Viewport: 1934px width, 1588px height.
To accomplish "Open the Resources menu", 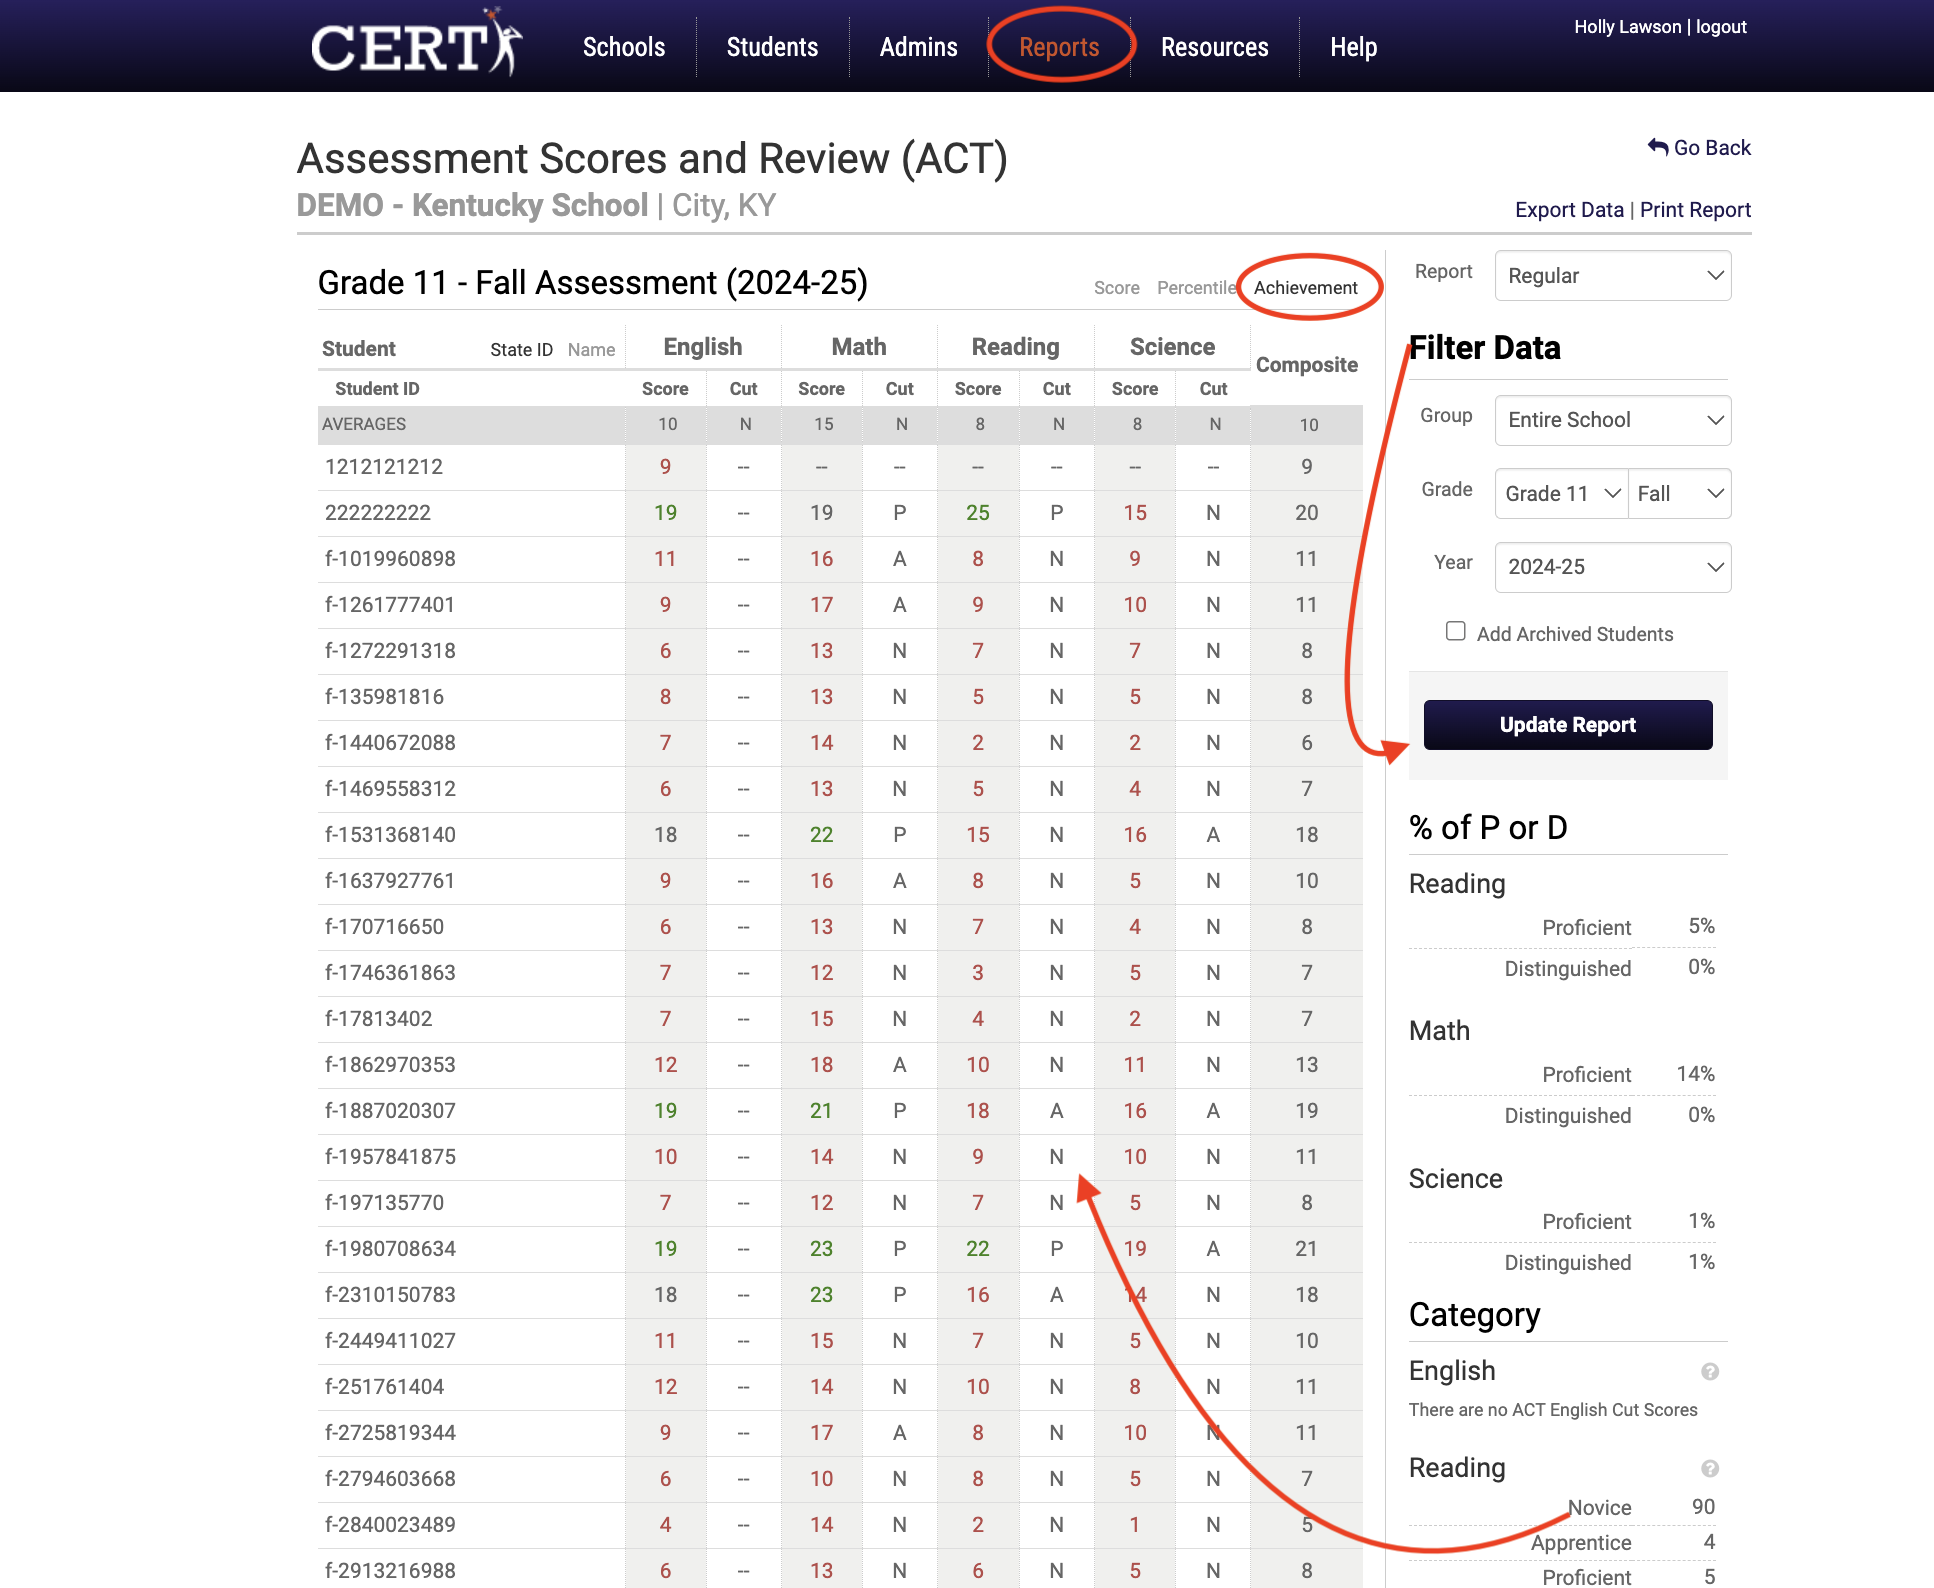I will (1214, 46).
